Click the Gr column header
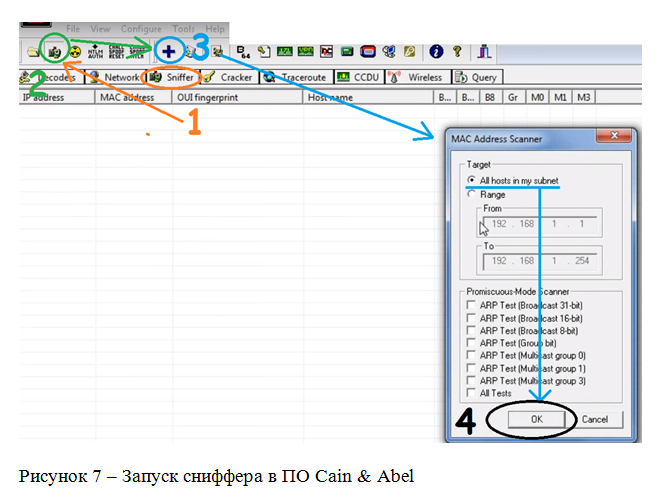This screenshot has width=668, height=498. [513, 98]
